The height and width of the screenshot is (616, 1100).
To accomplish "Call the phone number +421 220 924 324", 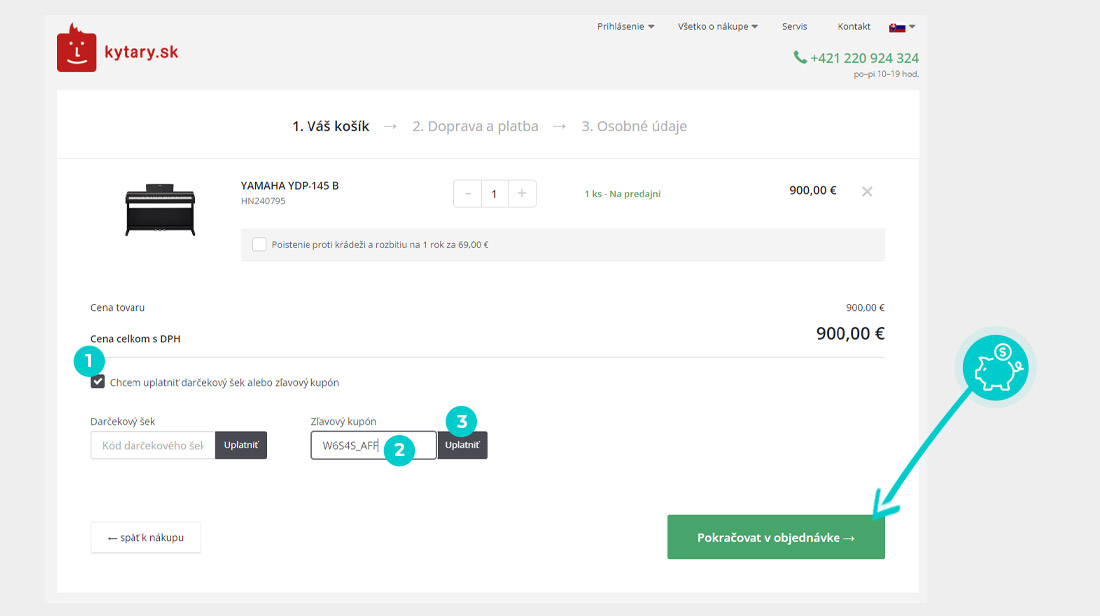I will point(864,58).
